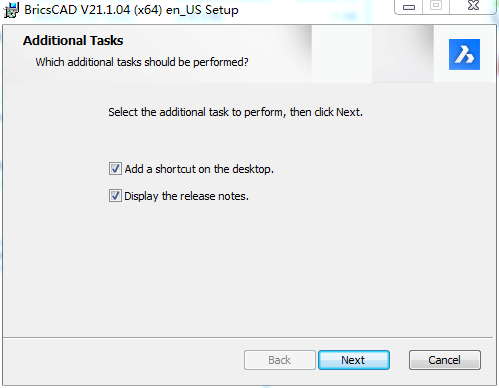499x388 pixels.
Task: Minimize the BricsCAD Setup window
Action: pyautogui.click(x=409, y=7)
